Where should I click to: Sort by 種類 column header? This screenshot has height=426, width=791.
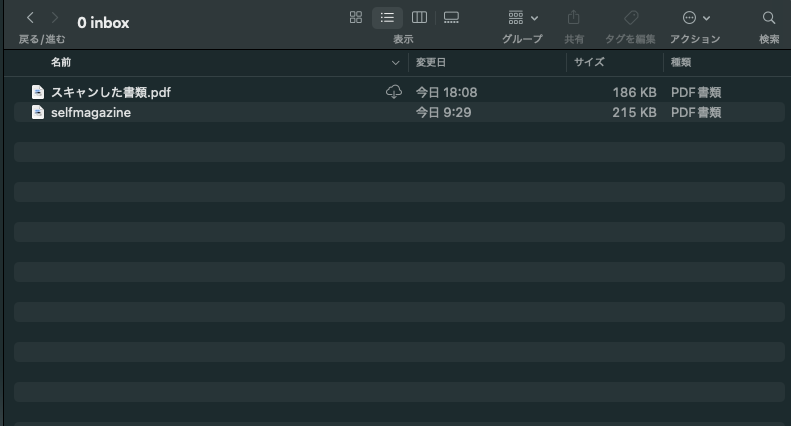click(680, 62)
